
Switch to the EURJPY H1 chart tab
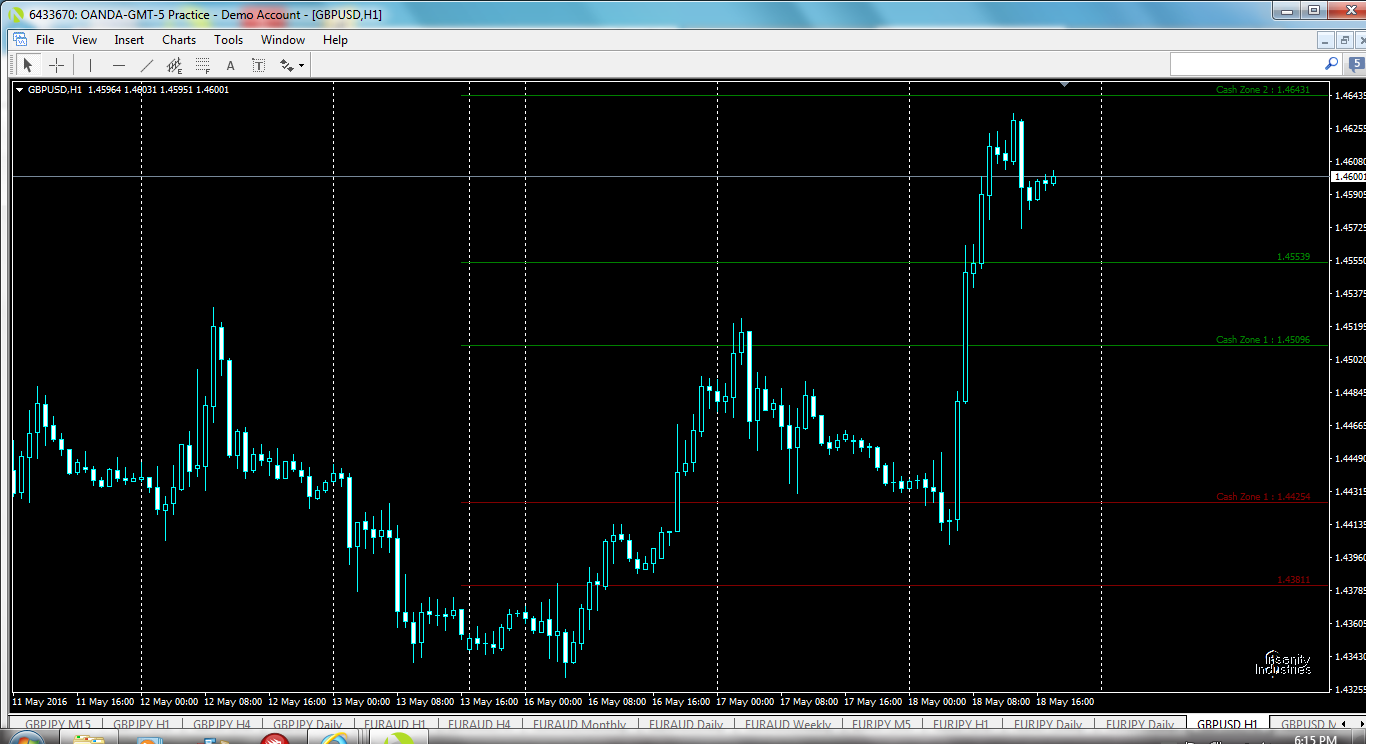[960, 724]
